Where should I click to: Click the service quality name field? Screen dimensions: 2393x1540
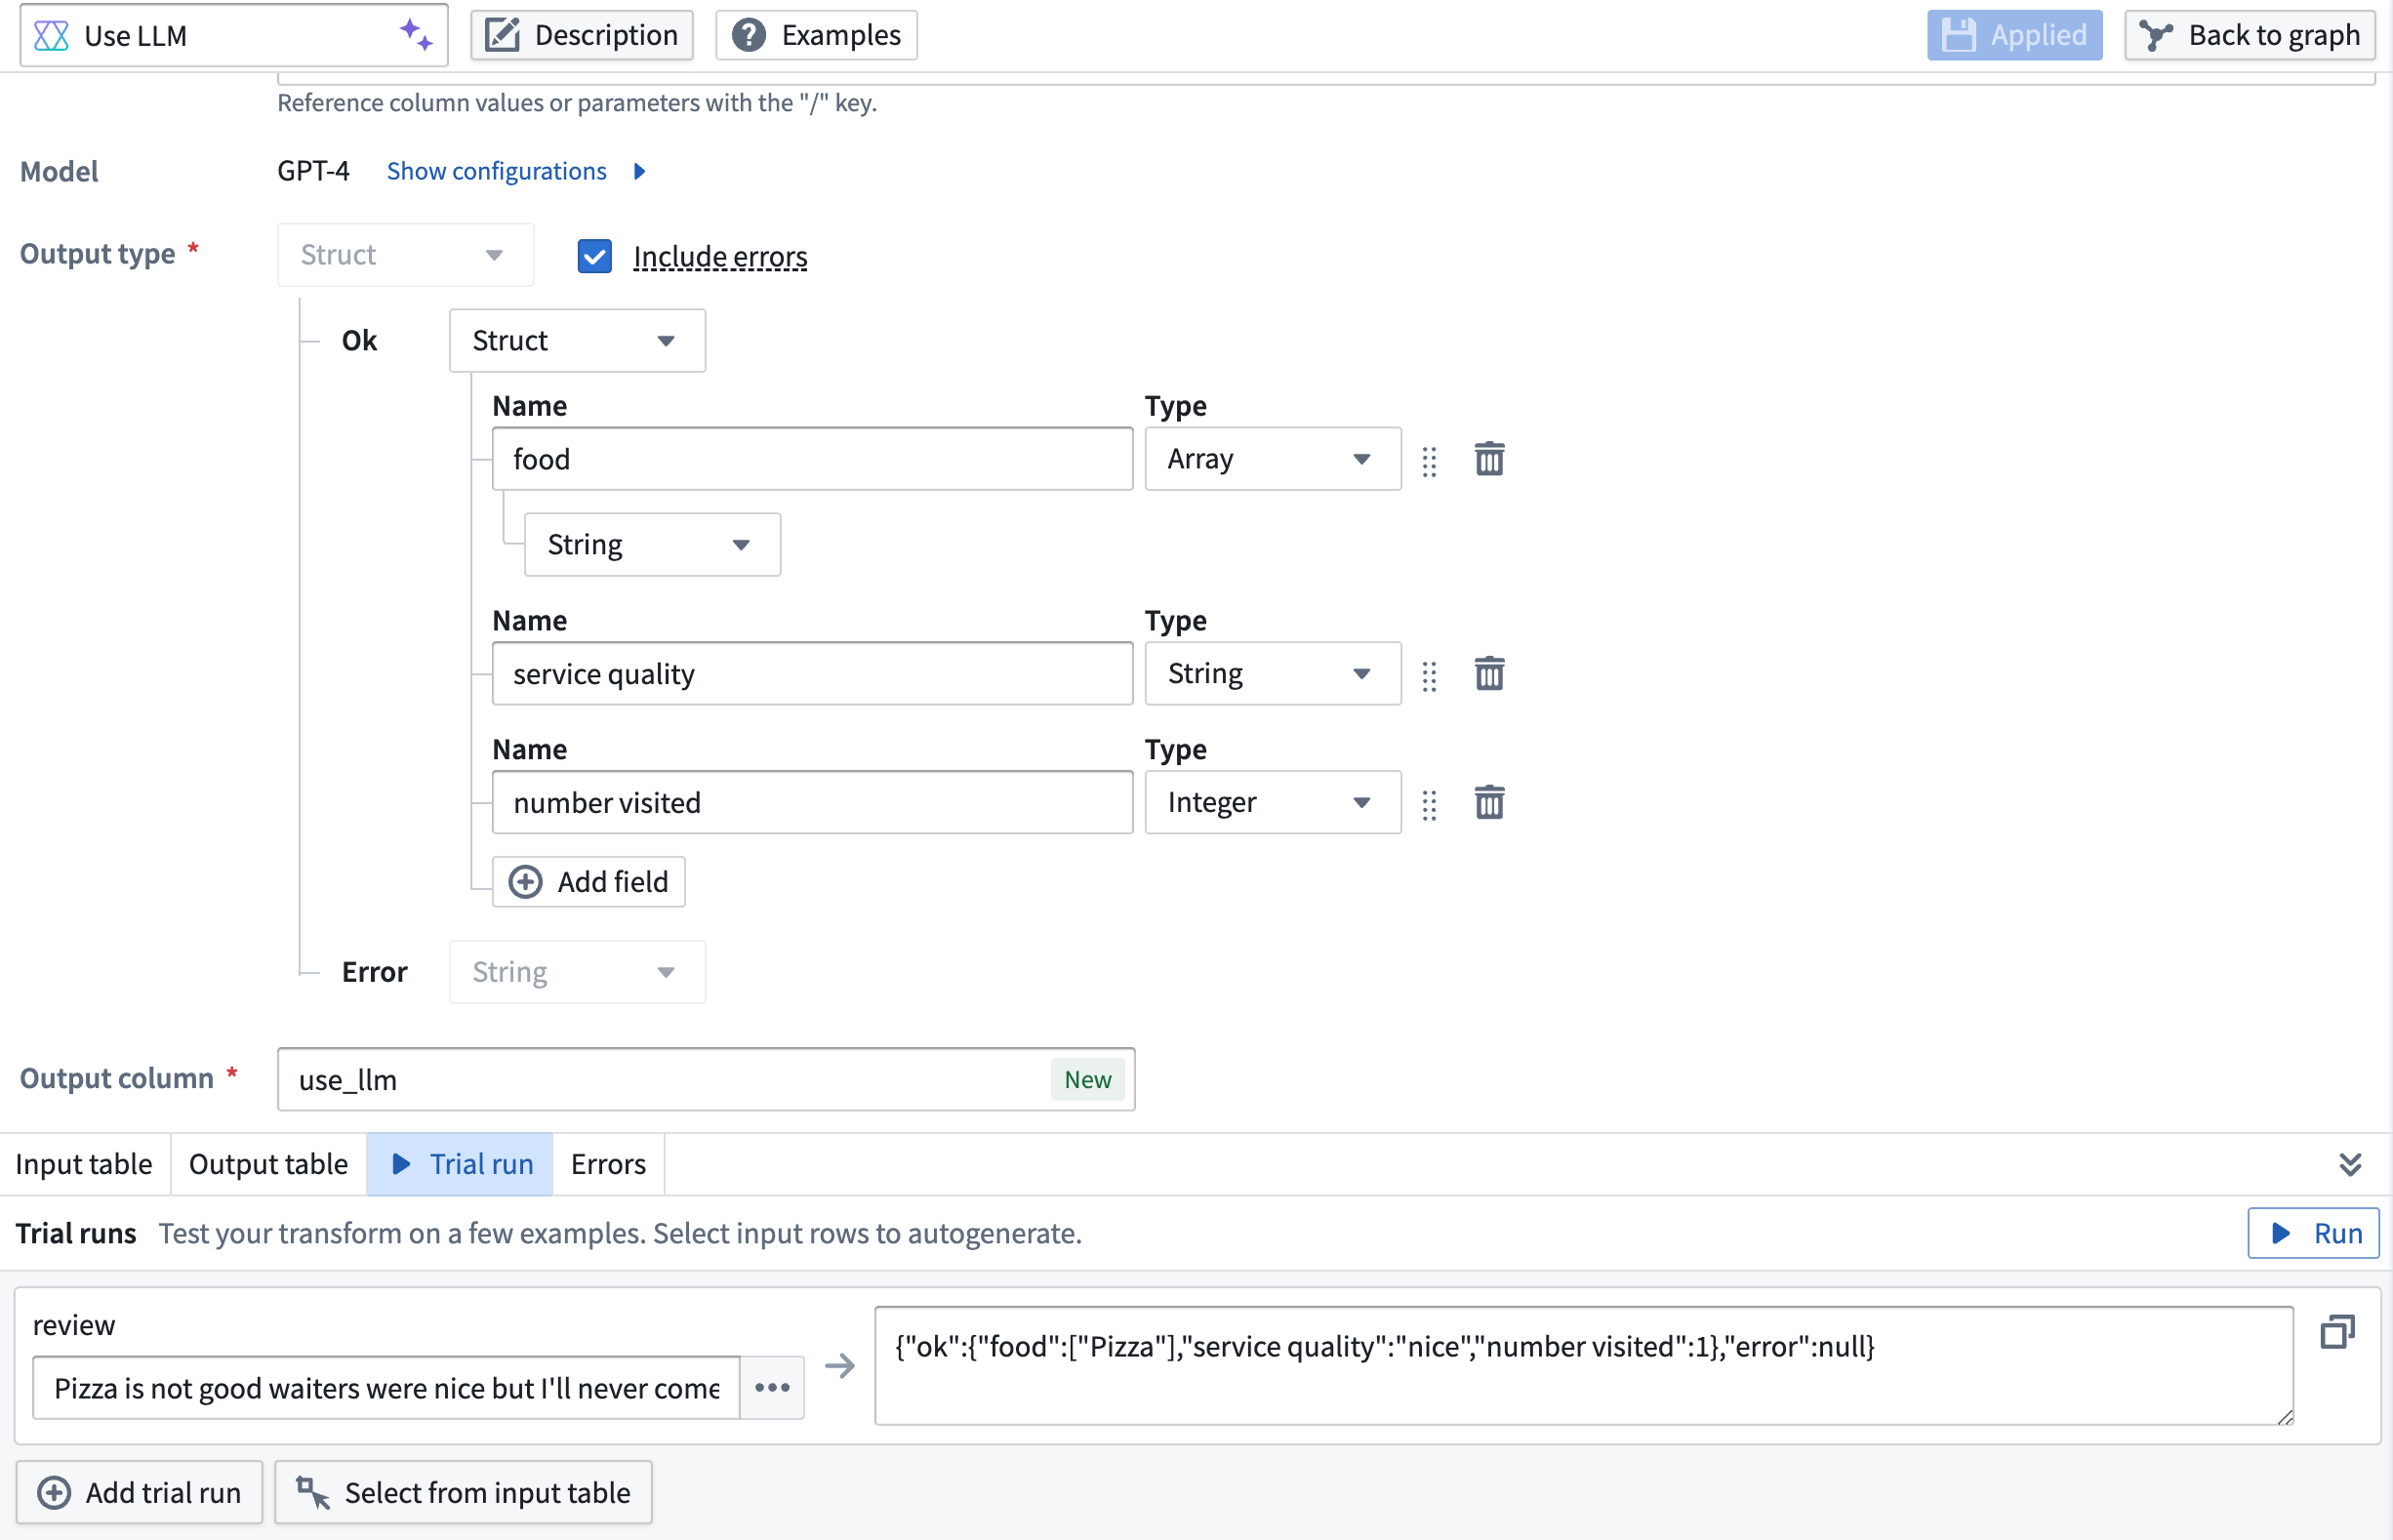click(x=812, y=673)
